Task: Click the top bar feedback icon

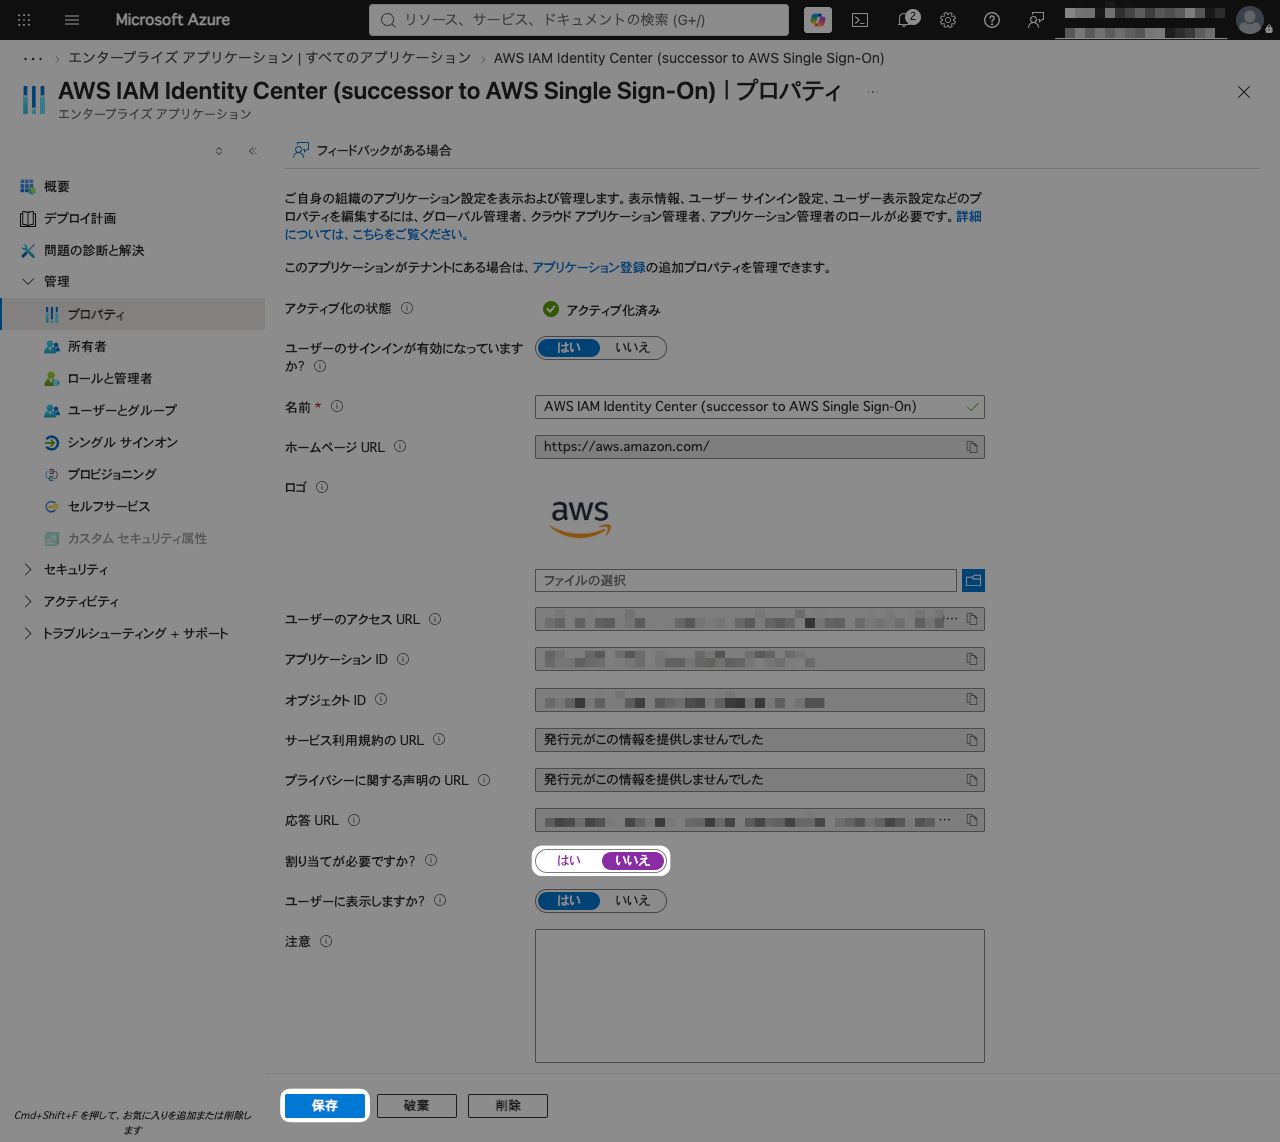Action: [x=1036, y=20]
